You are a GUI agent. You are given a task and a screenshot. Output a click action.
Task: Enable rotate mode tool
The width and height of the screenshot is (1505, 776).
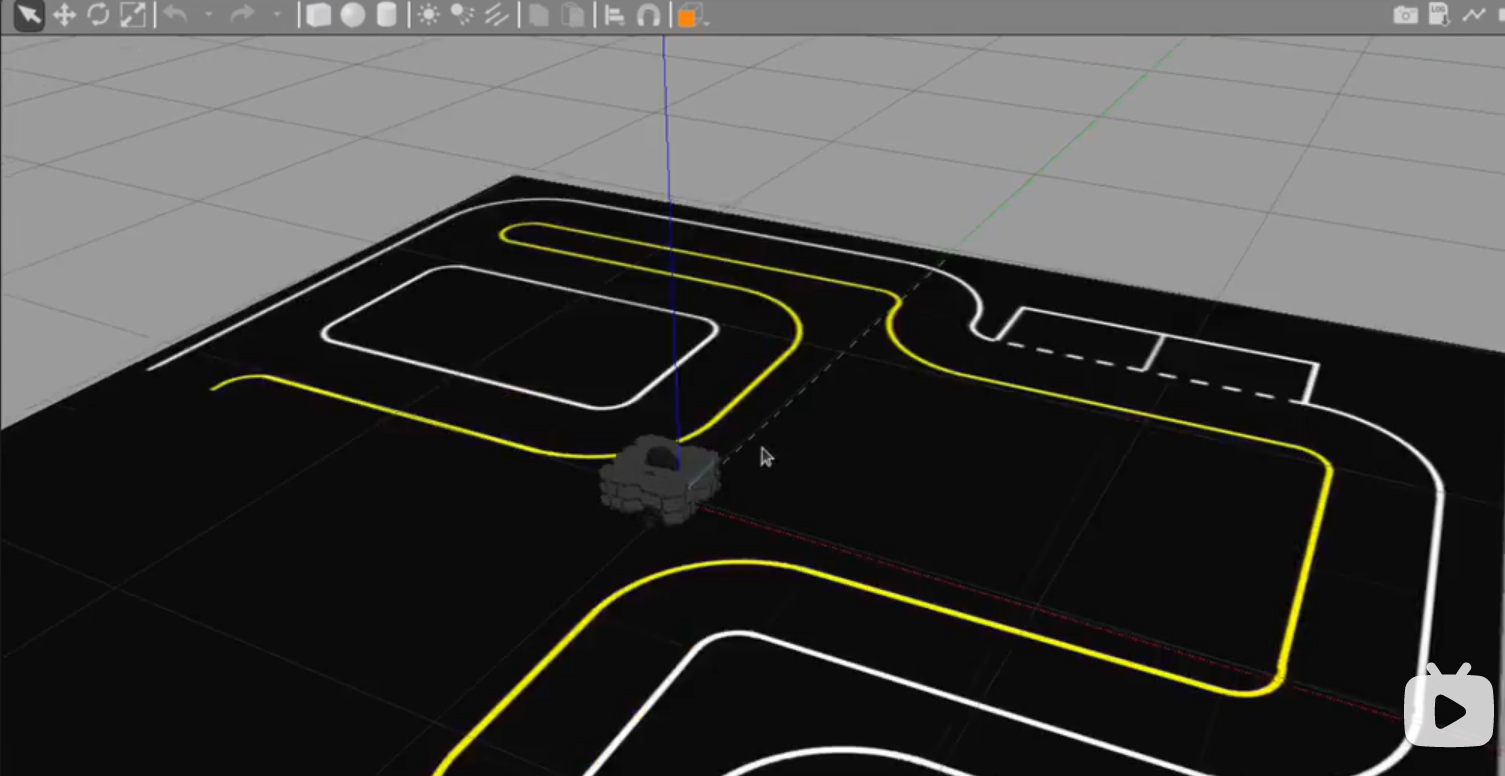pos(98,15)
